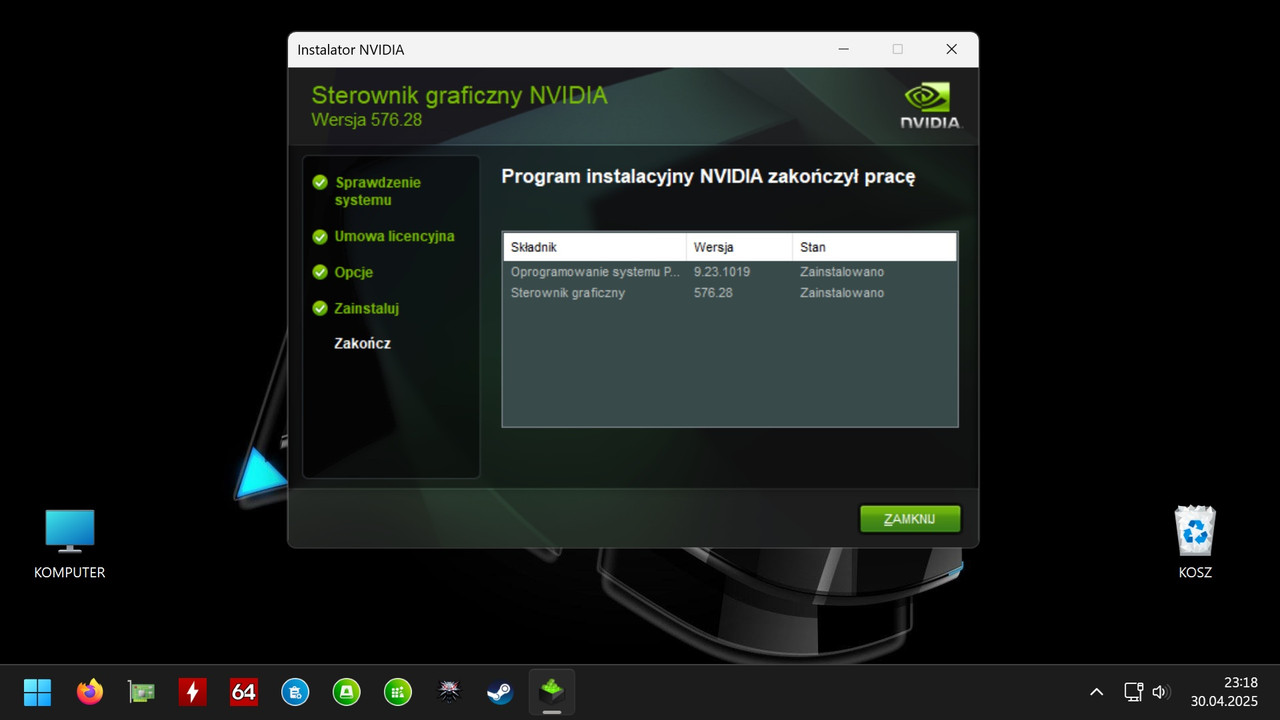Click the Sterownik graficzny NVIDIA header title

[x=459, y=95]
